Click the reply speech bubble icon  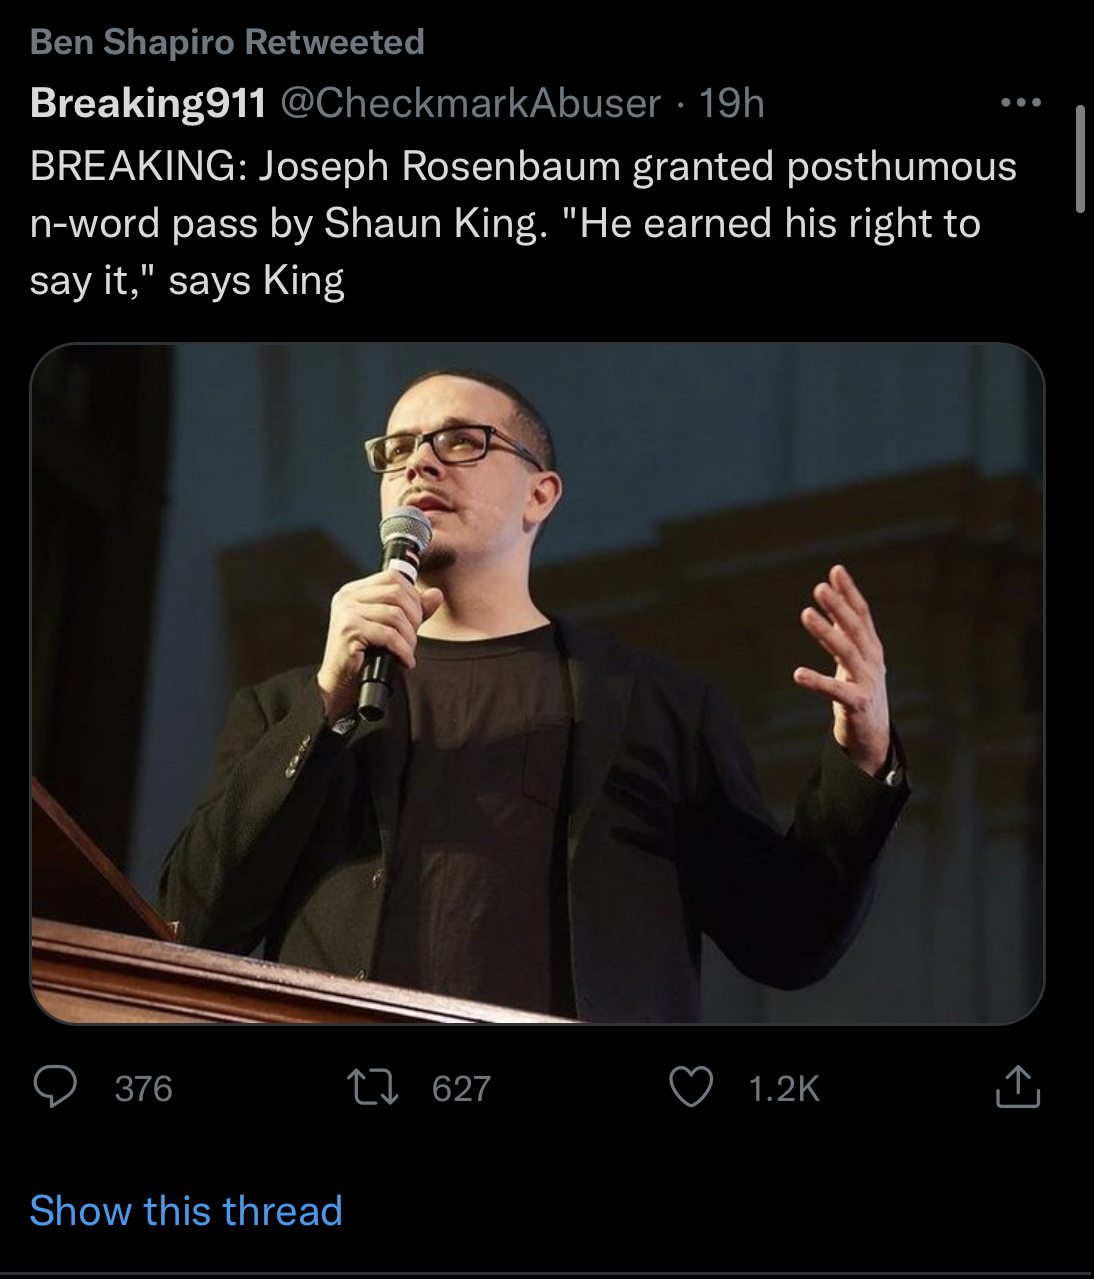[x=55, y=1087]
